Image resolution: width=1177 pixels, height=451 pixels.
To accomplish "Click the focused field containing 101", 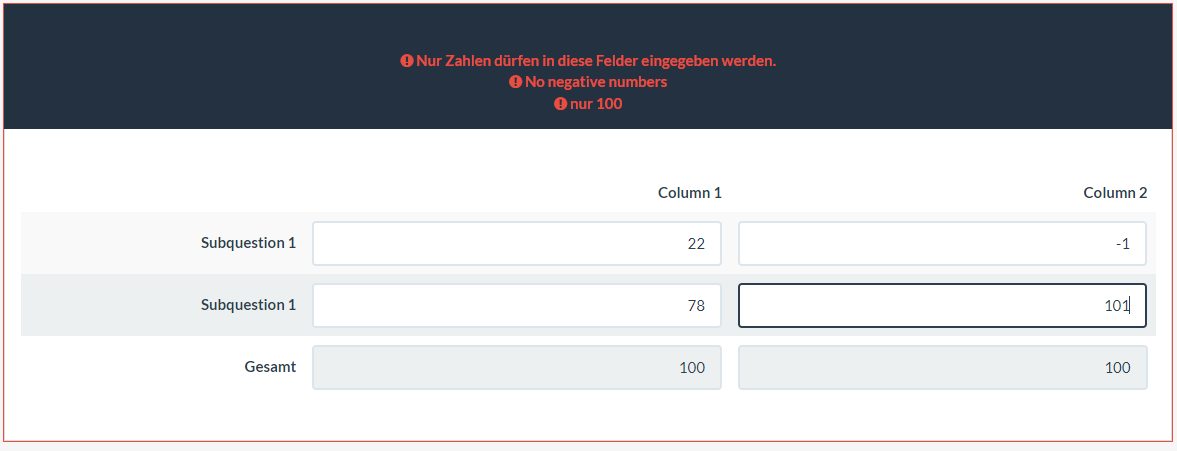I will 942,305.
